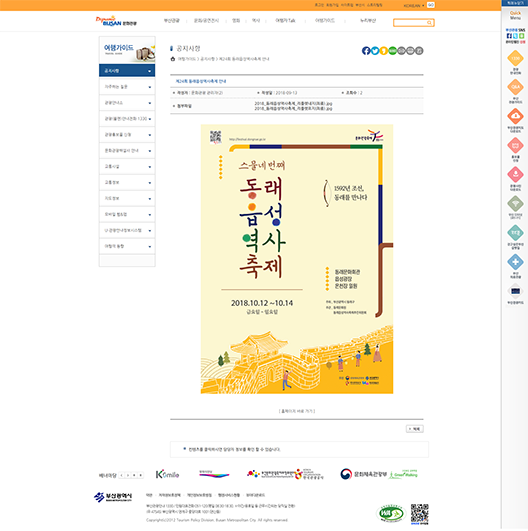Expand the 관광안내소 sidebar arrow

(149, 103)
